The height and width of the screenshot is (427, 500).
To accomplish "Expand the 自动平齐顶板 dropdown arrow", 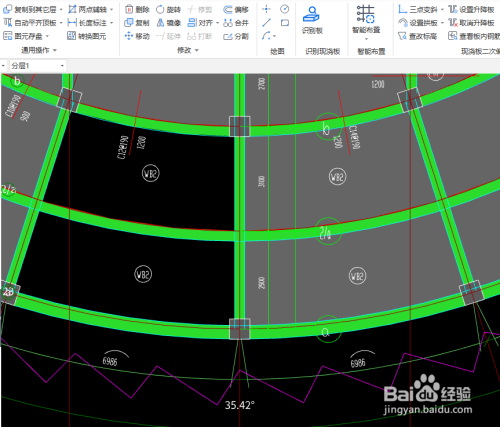I will (61, 23).
